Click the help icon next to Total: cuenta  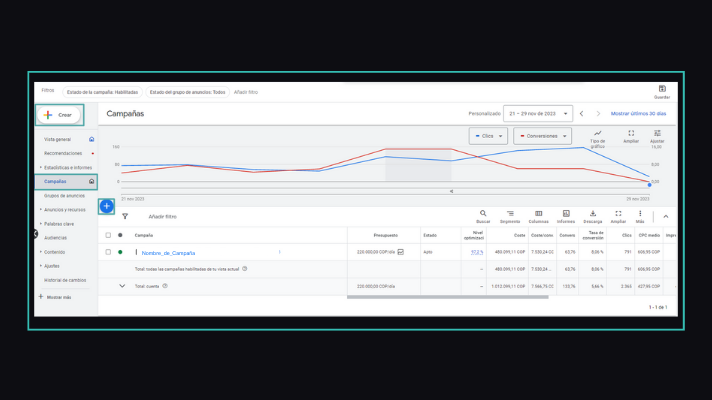click(x=165, y=286)
